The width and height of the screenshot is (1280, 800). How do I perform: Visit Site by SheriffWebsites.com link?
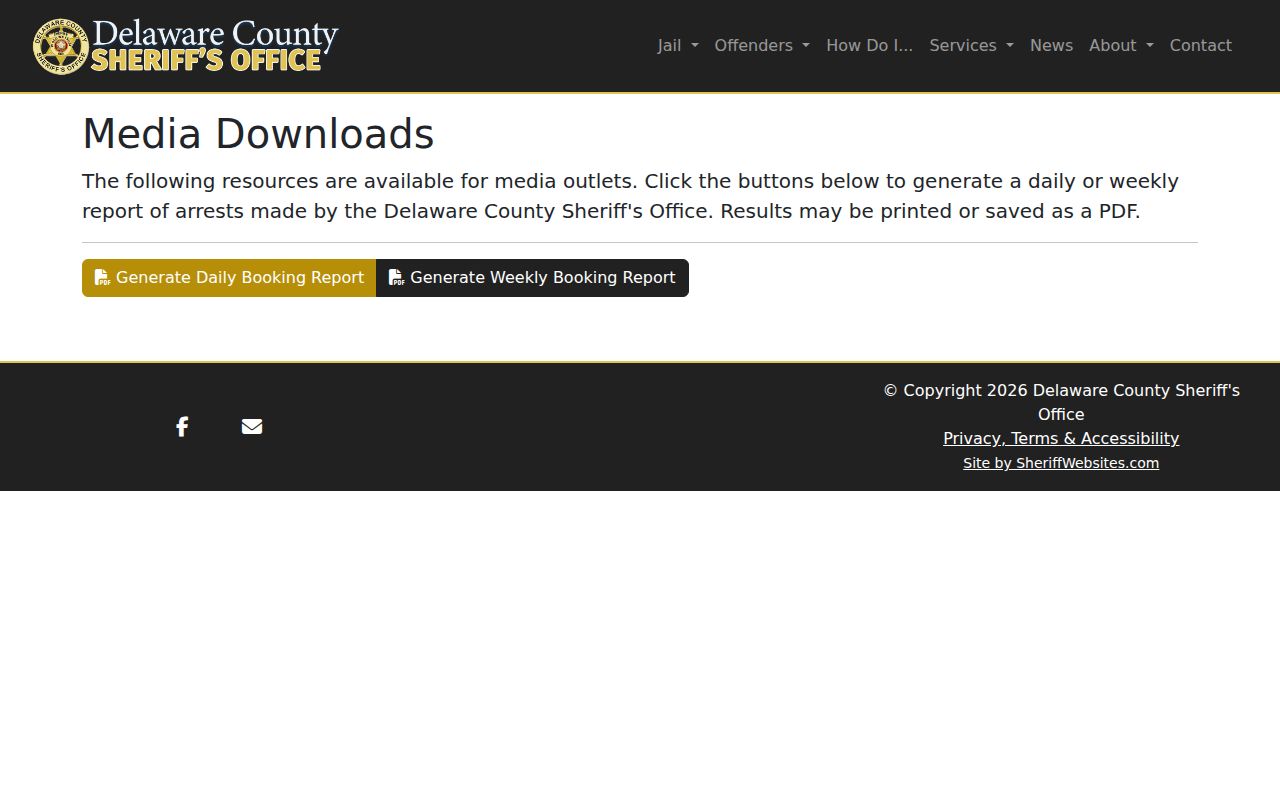(x=1061, y=463)
